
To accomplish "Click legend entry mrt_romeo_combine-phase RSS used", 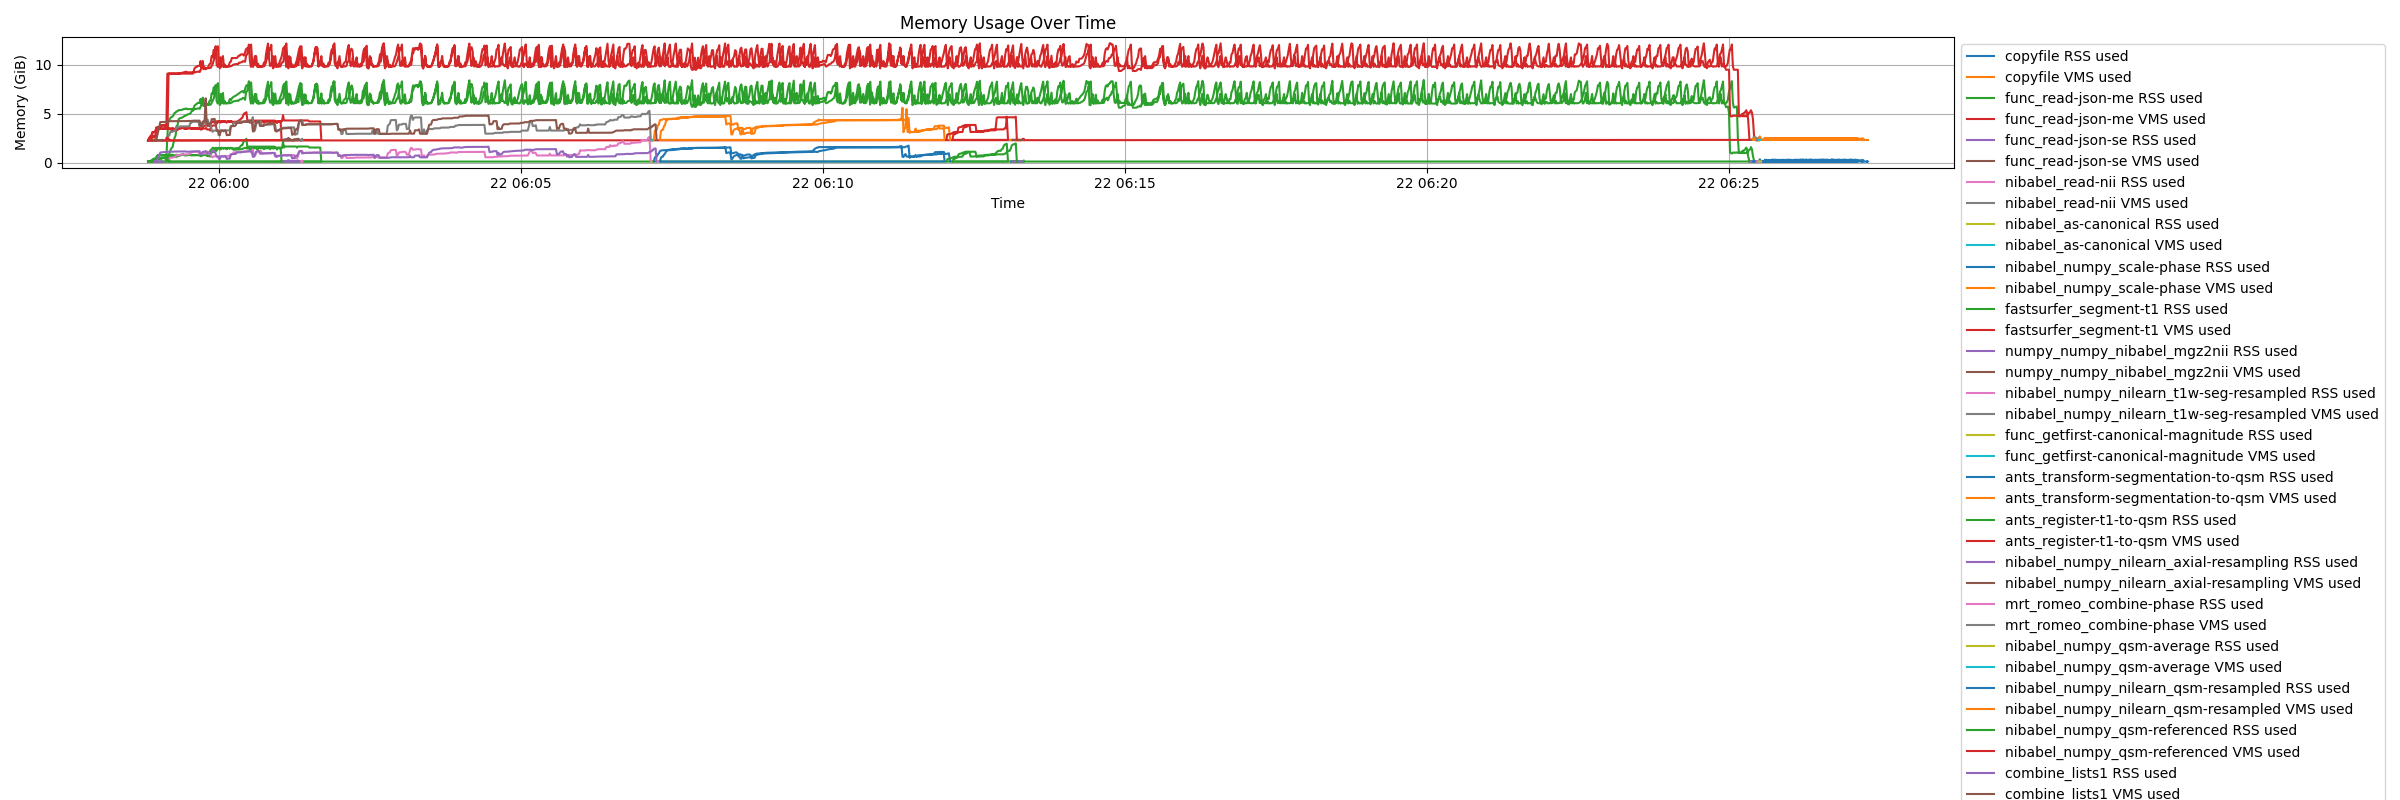I will [x=2114, y=604].
